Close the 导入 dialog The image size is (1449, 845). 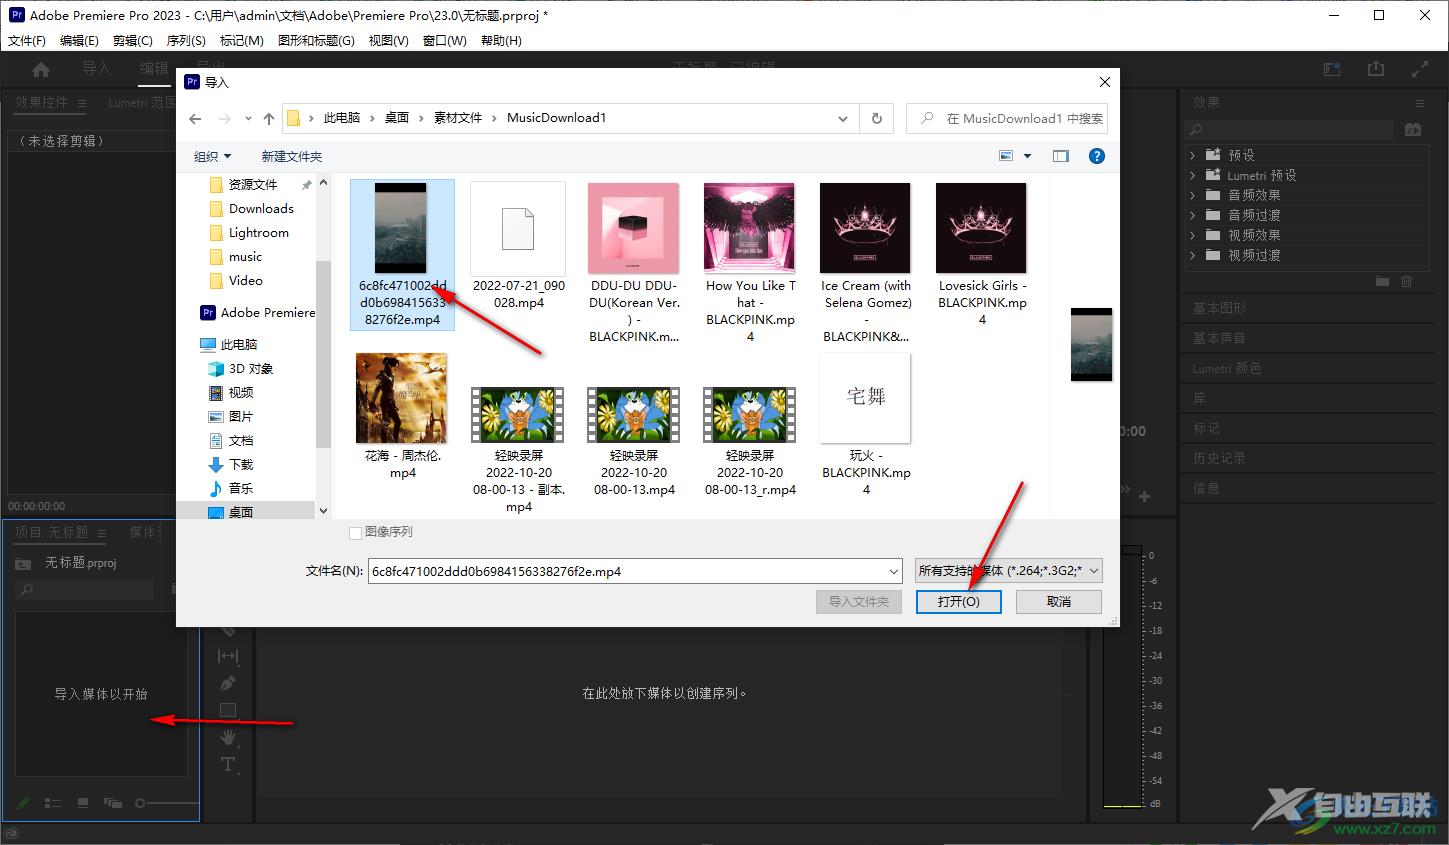coord(1104,82)
